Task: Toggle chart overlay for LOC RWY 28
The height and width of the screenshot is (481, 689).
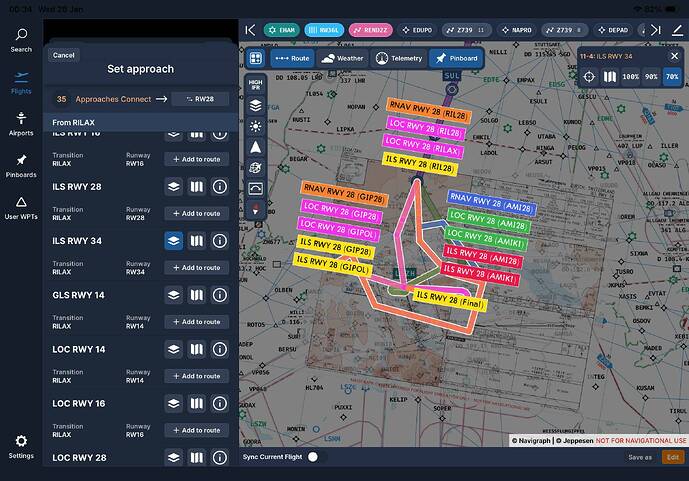Action: click(174, 458)
